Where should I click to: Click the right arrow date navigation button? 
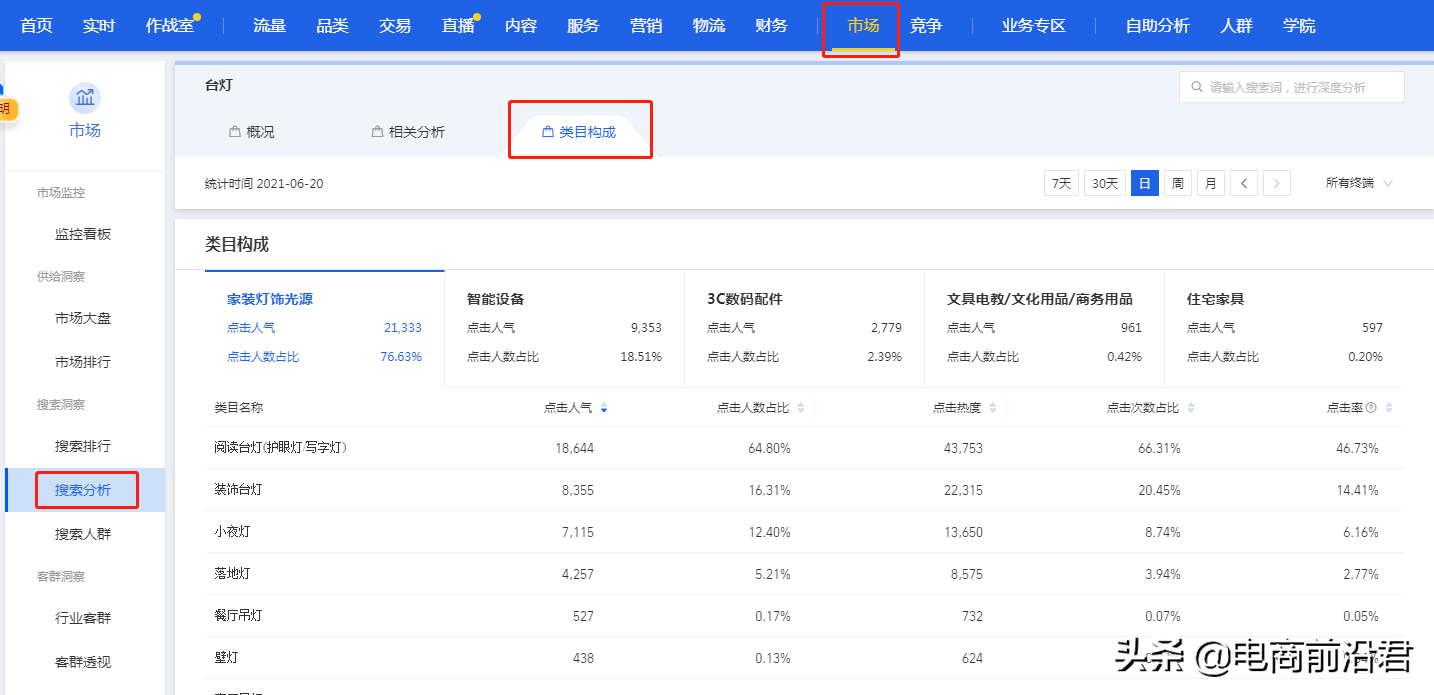tap(1277, 183)
